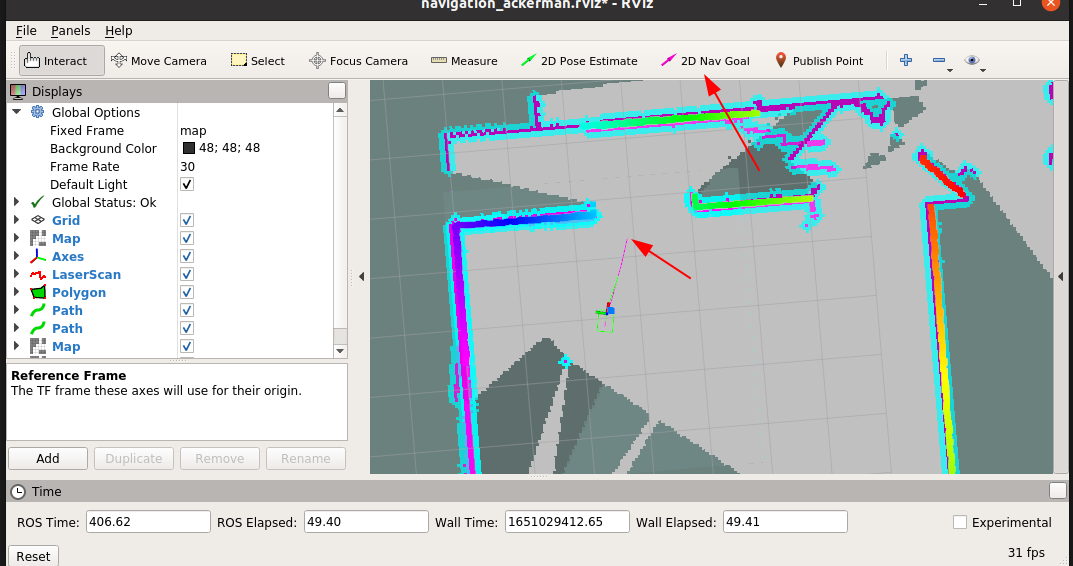
Task: Pick the Measure tool
Action: 464,61
